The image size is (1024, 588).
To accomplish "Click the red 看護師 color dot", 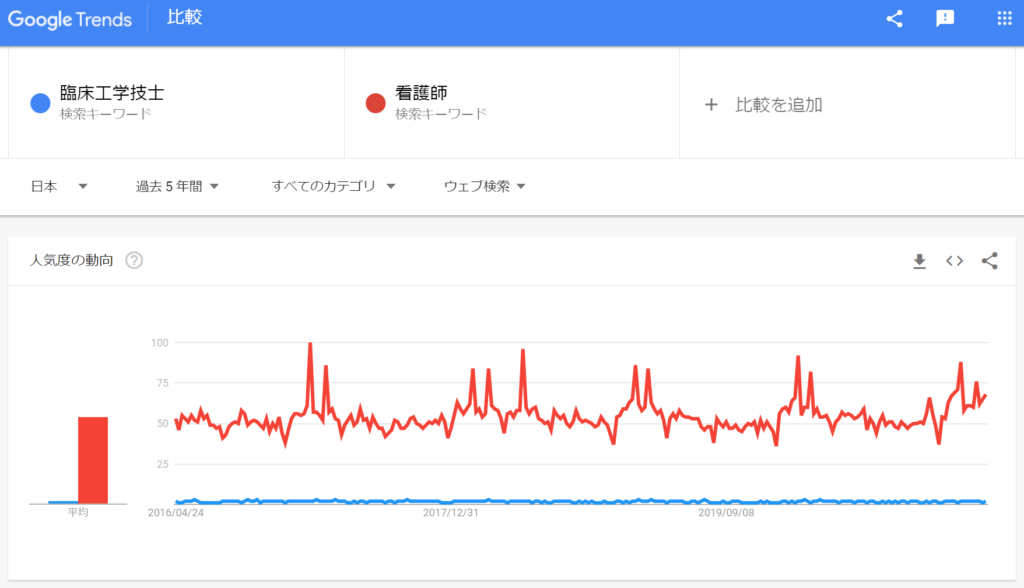I will click(x=376, y=103).
